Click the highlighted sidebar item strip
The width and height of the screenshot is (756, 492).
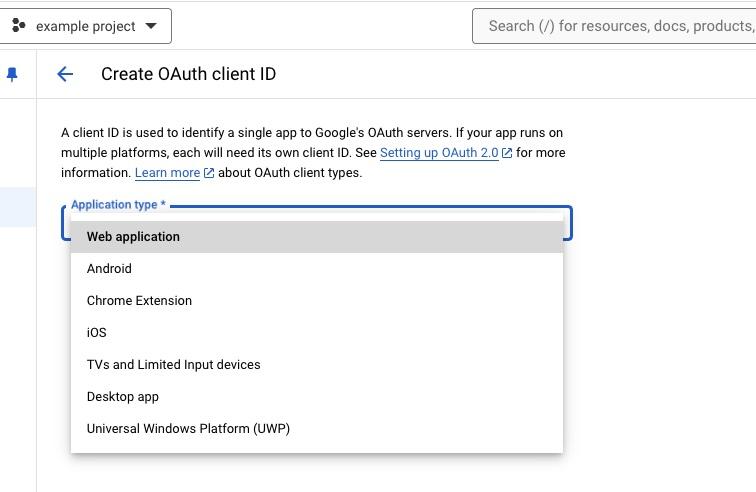pos(18,207)
